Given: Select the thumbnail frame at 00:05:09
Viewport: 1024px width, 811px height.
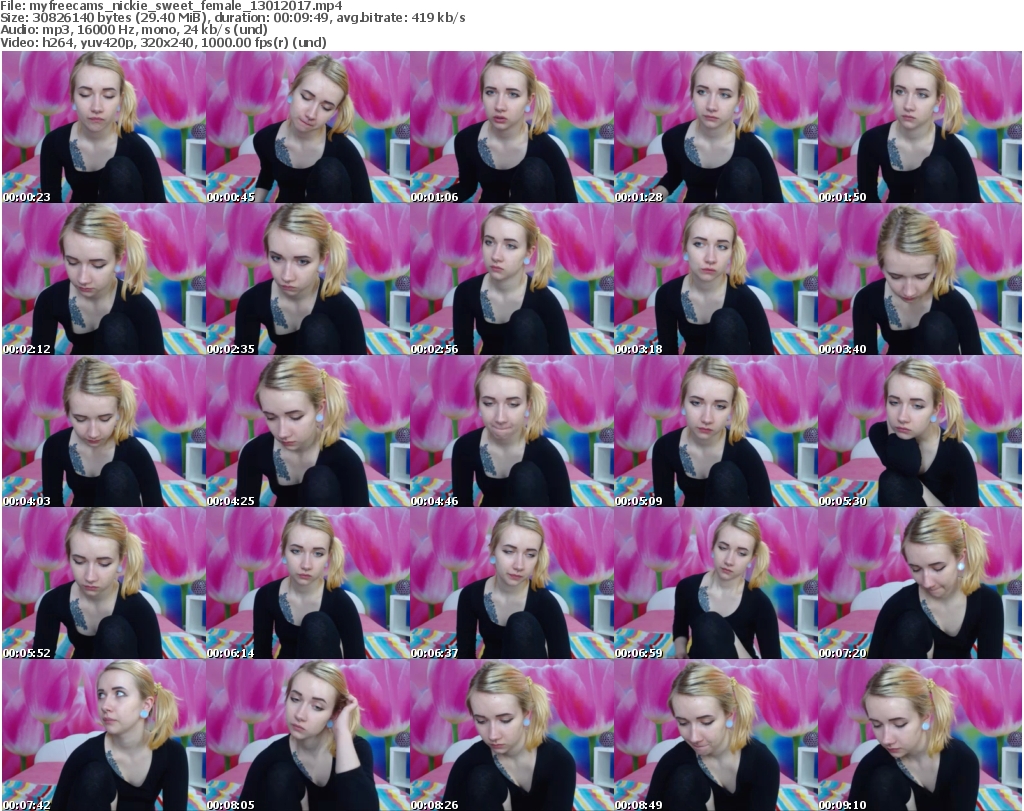Looking at the screenshot, I should pos(716,431).
